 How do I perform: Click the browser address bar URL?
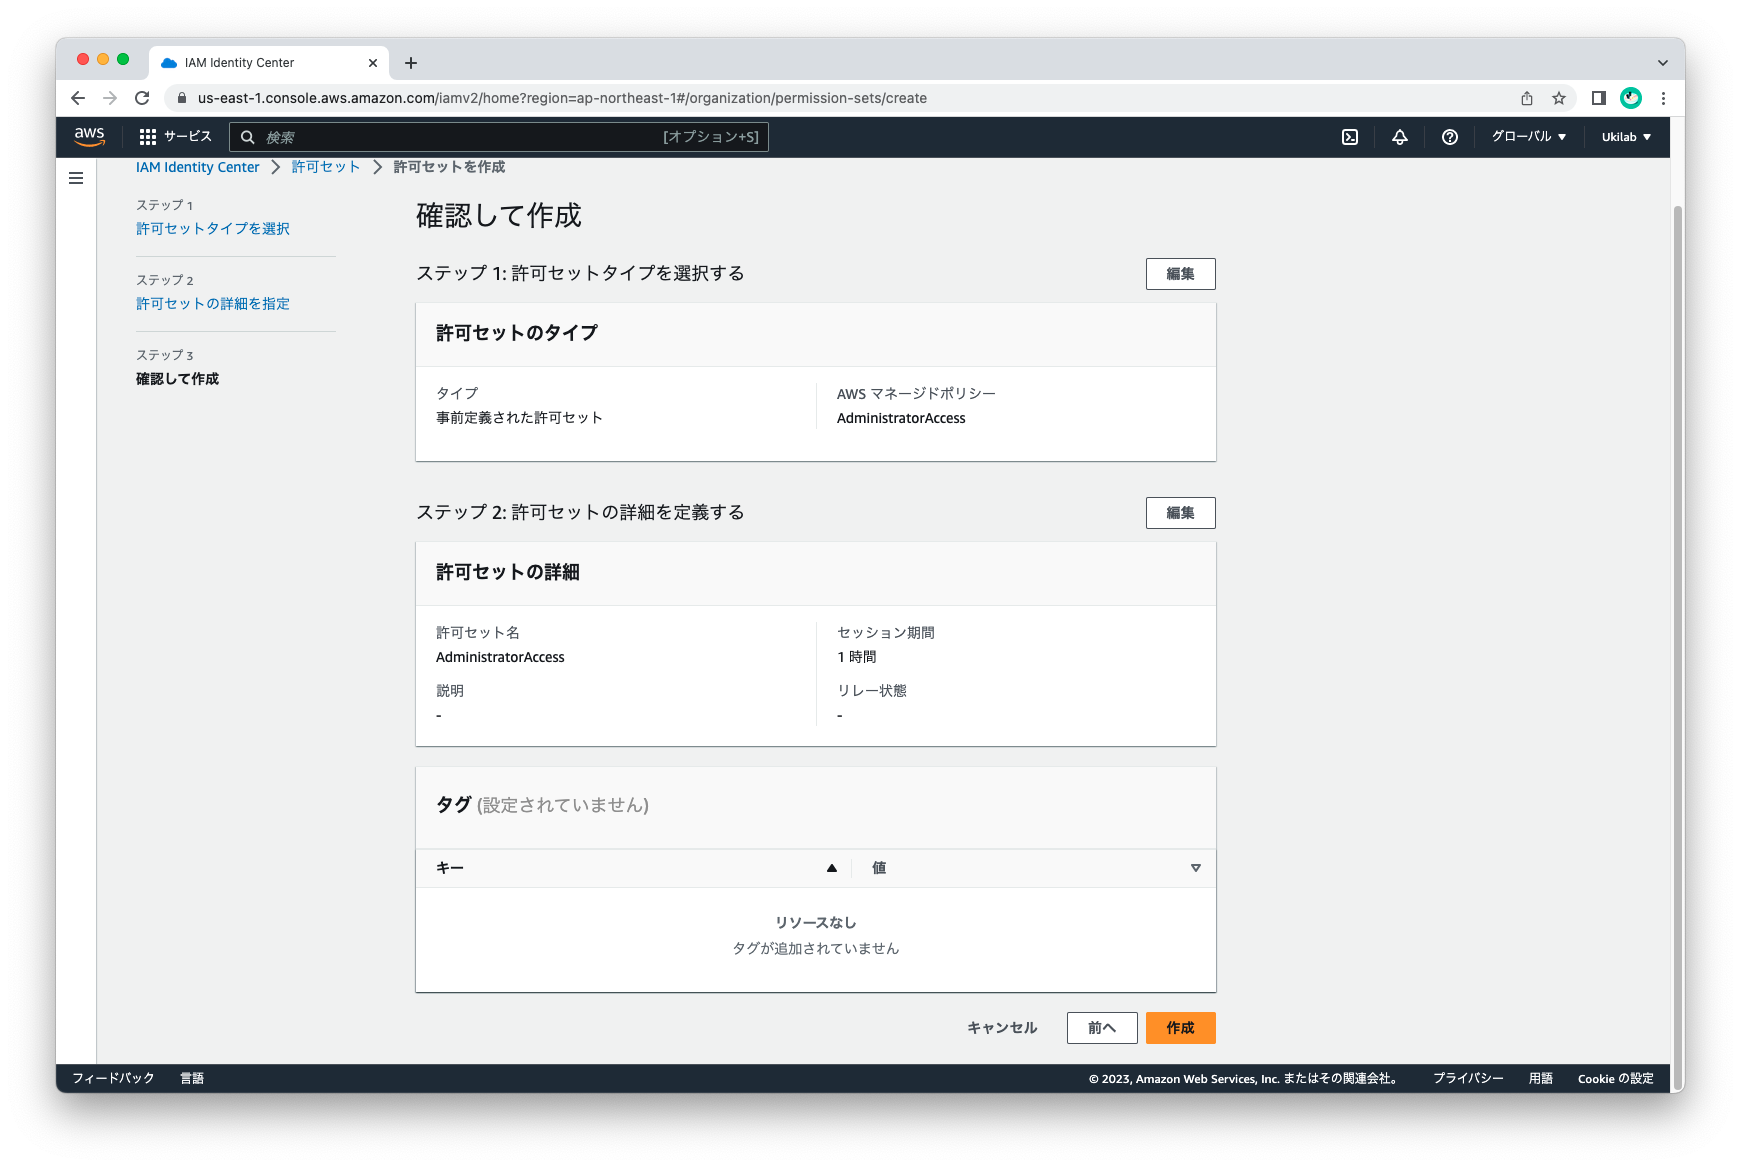pos(562,98)
